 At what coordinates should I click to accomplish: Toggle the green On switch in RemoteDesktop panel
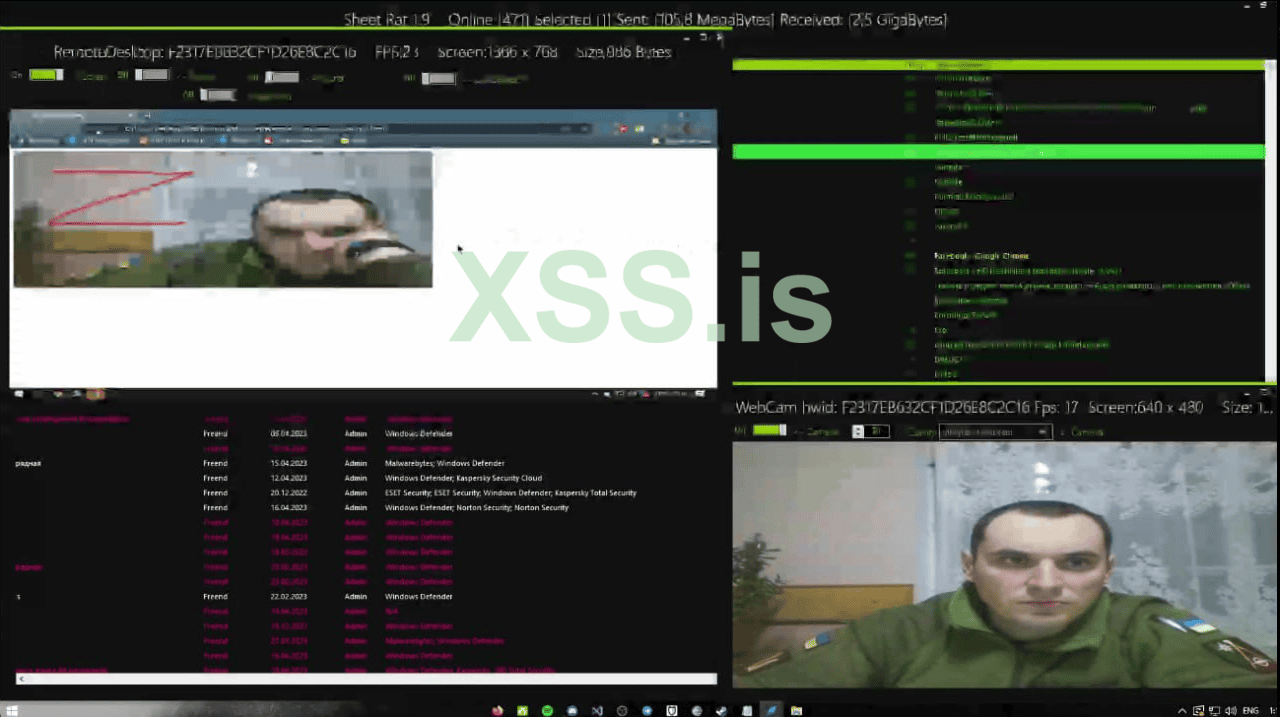coord(46,75)
